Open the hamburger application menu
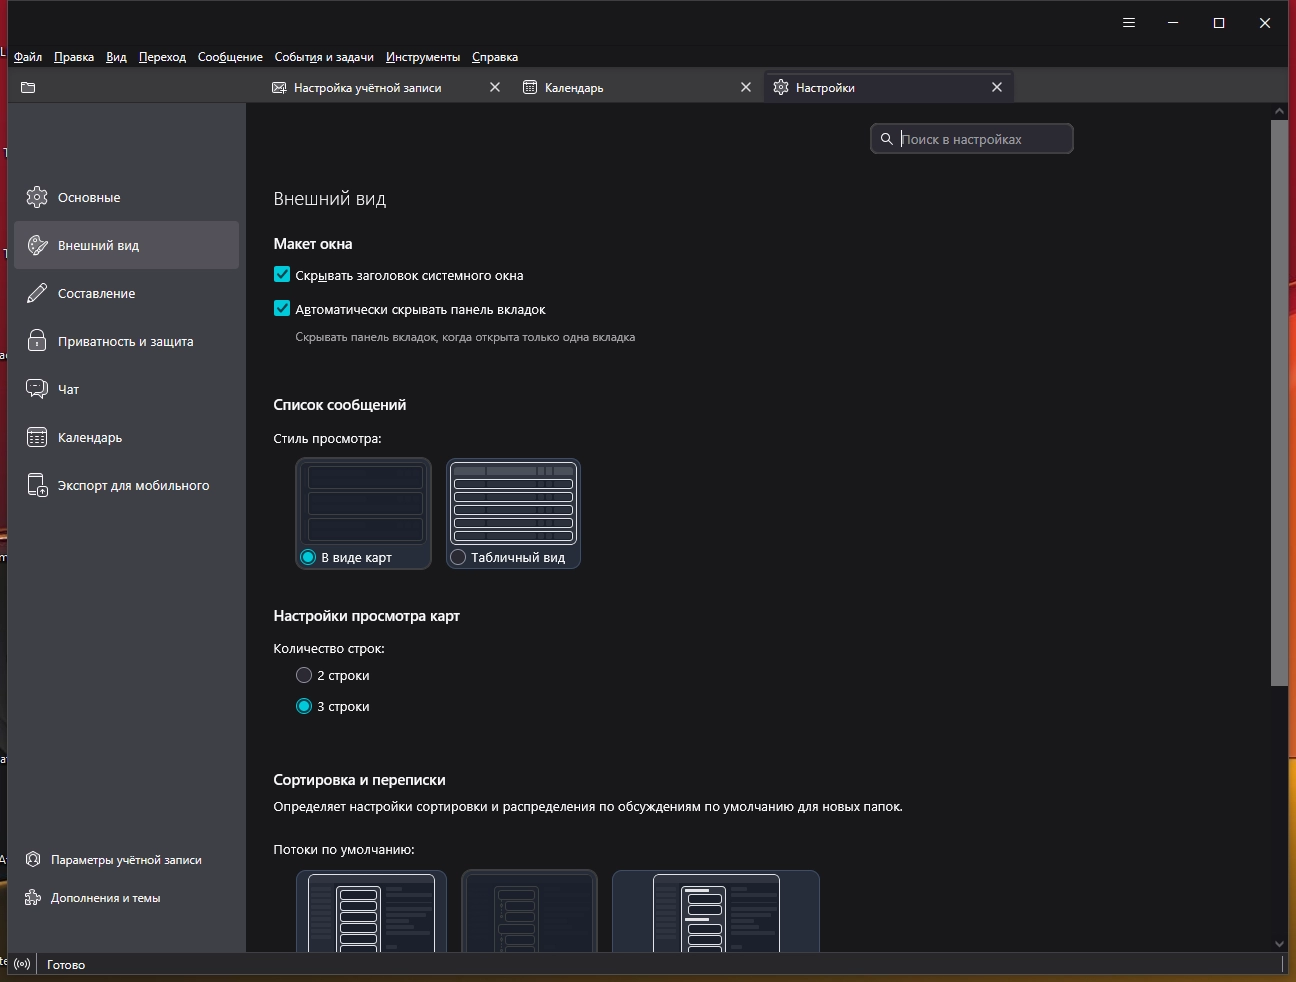Viewport: 1296px width, 982px height. click(x=1129, y=23)
